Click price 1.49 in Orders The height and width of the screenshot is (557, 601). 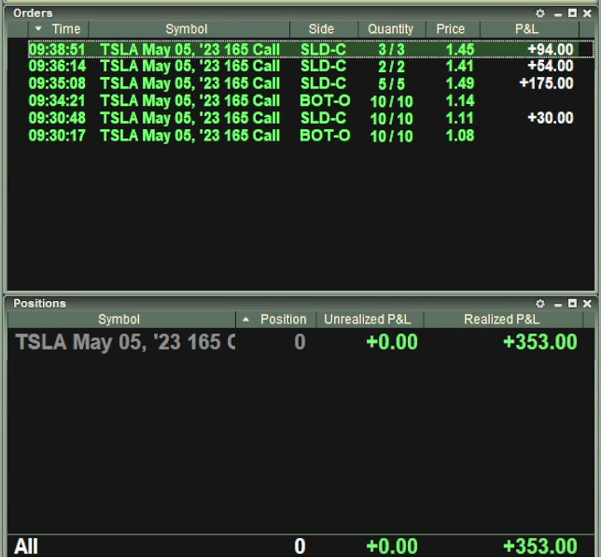click(x=460, y=83)
